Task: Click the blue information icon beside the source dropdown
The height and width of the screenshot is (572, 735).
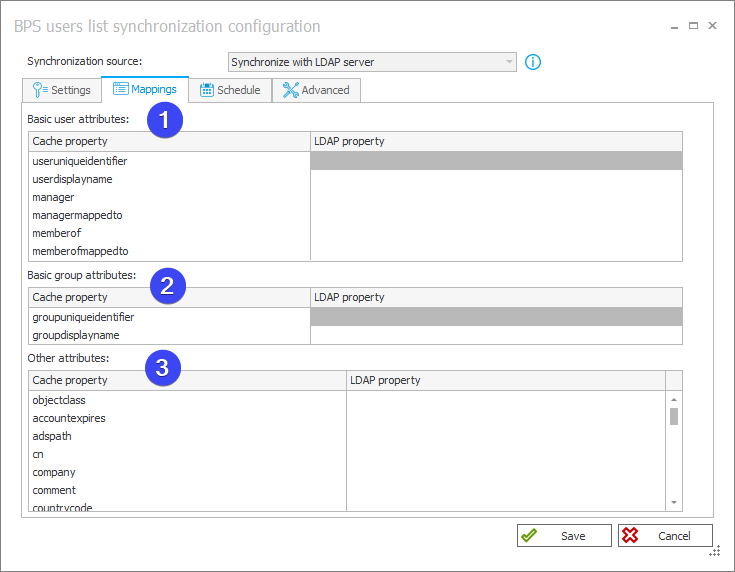Action: pyautogui.click(x=532, y=62)
